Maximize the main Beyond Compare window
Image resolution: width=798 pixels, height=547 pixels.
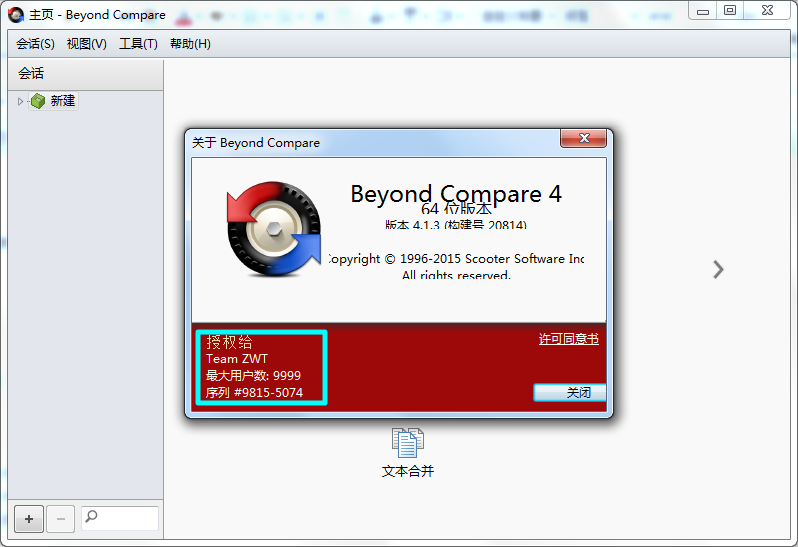coord(730,10)
